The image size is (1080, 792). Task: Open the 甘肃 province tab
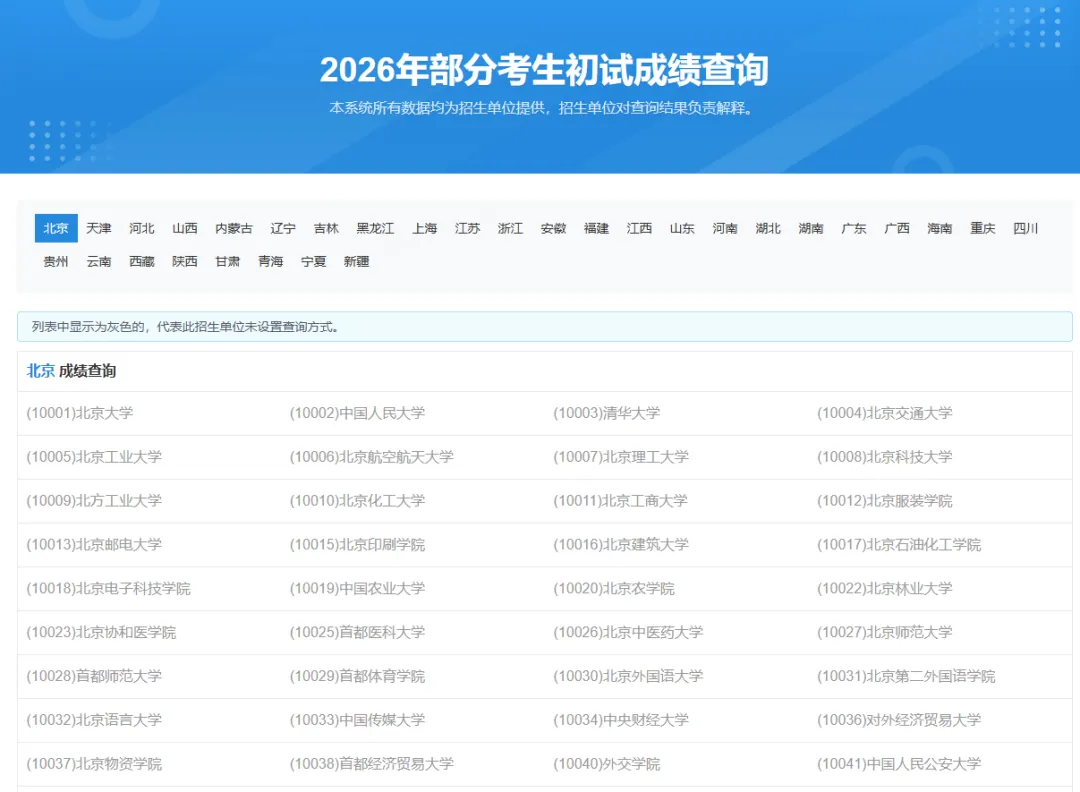pos(227,261)
